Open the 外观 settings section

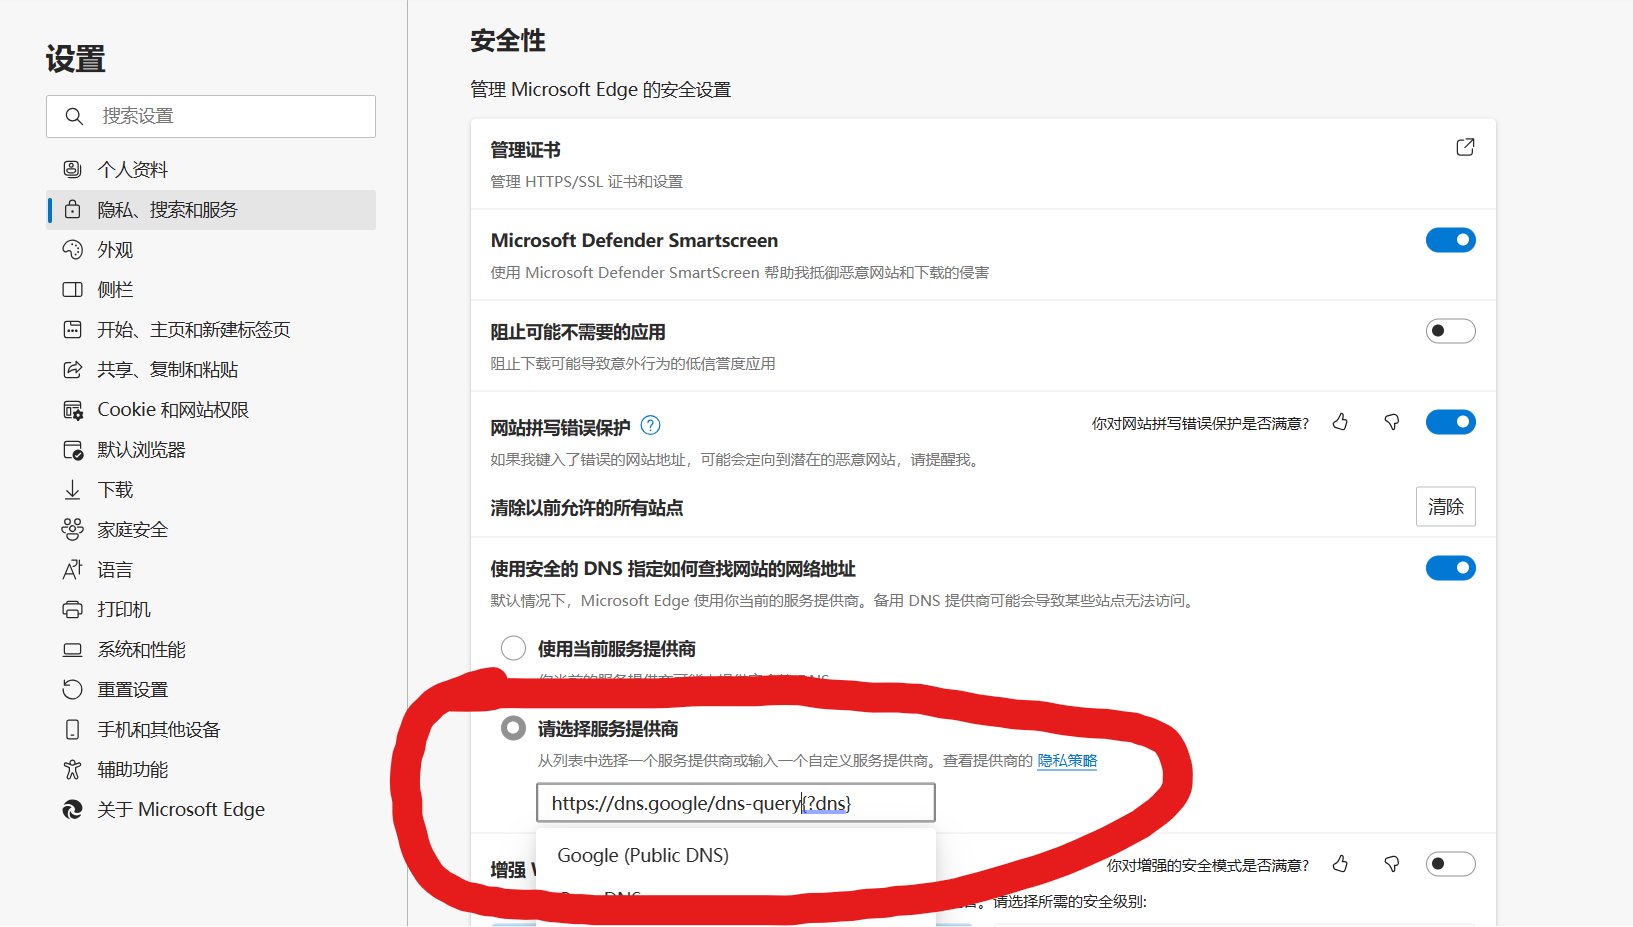(x=211, y=249)
